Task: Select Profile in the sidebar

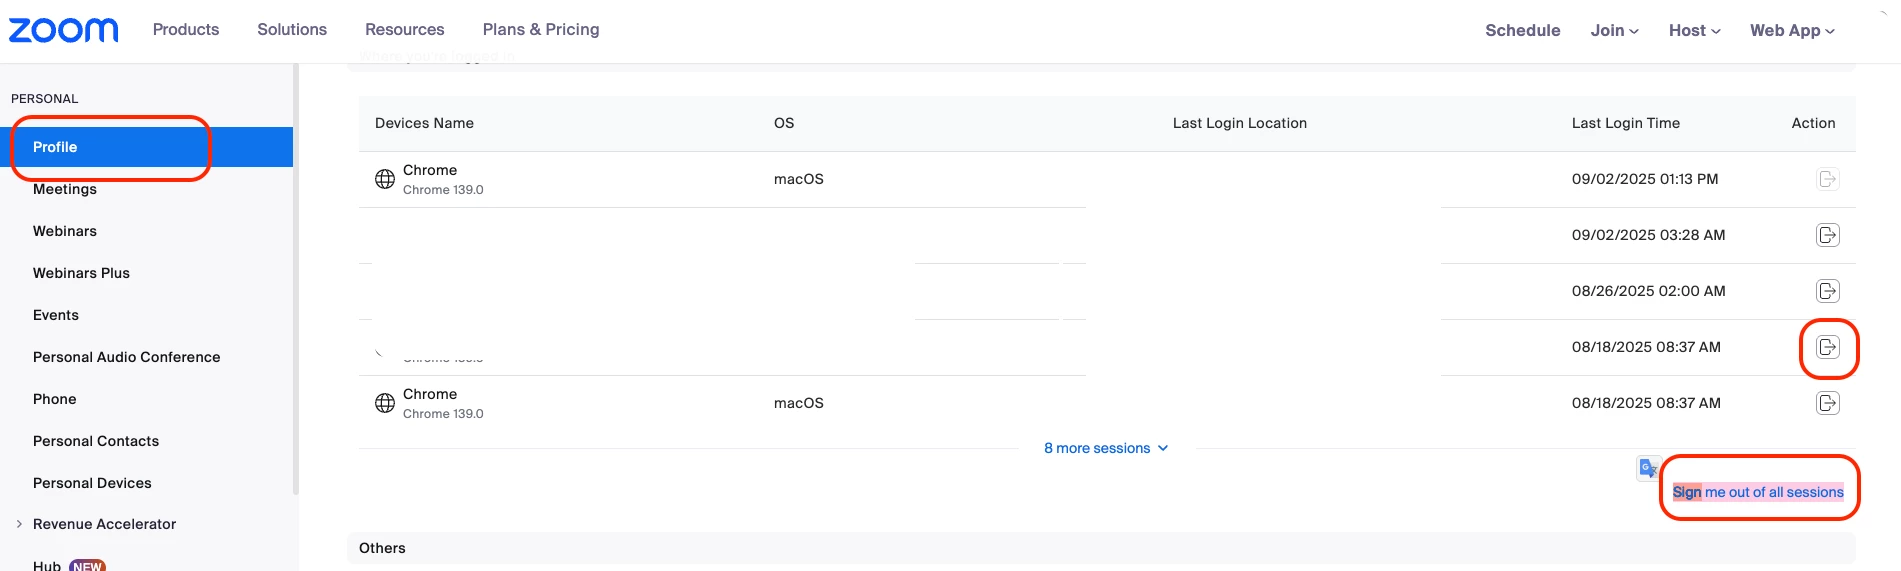Action: [x=146, y=147]
